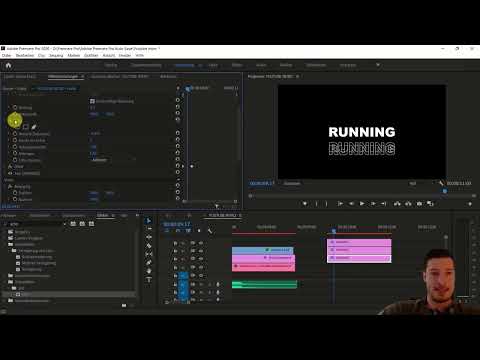Switch to the Effekte panel tab
Screen dimensions: 480x360
point(103,216)
